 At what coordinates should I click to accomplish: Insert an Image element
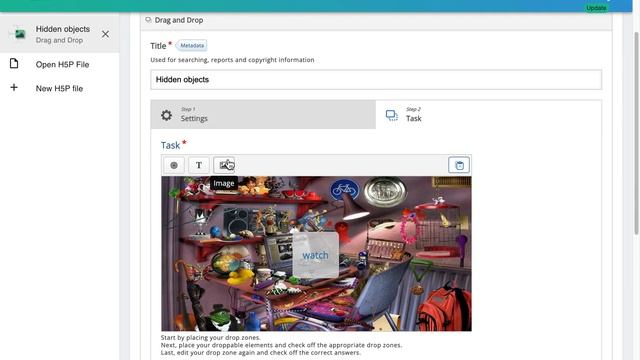click(x=224, y=165)
